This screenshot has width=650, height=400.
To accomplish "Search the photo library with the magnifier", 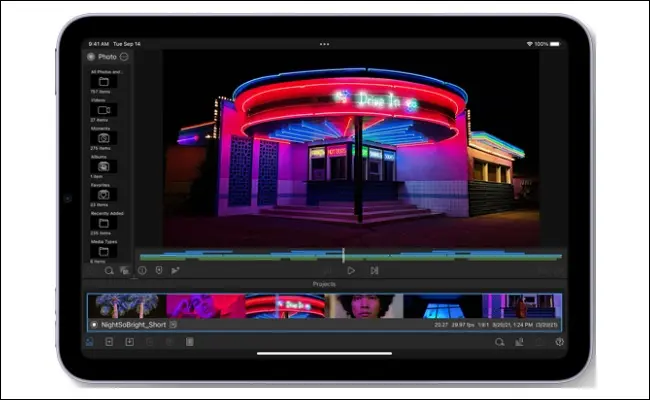I will coord(109,271).
